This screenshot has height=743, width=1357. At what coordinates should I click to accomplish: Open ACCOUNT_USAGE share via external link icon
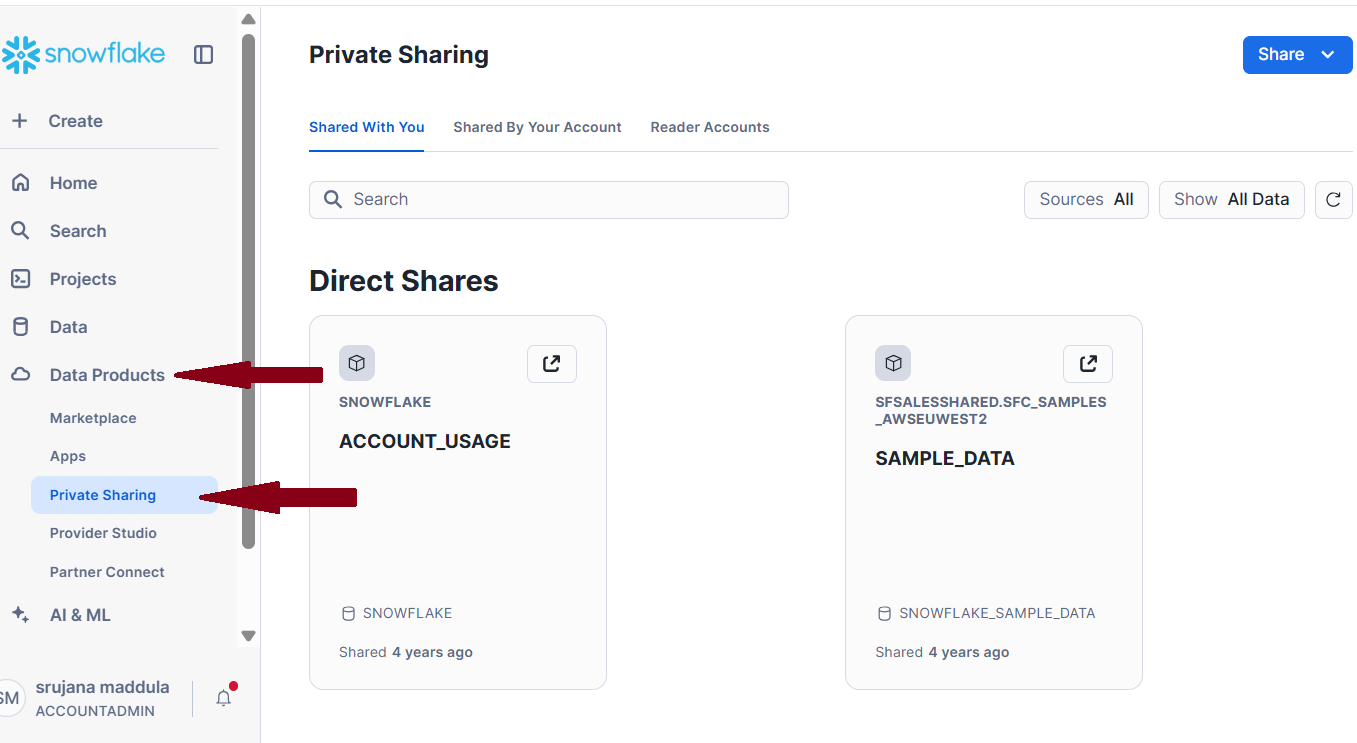551,364
